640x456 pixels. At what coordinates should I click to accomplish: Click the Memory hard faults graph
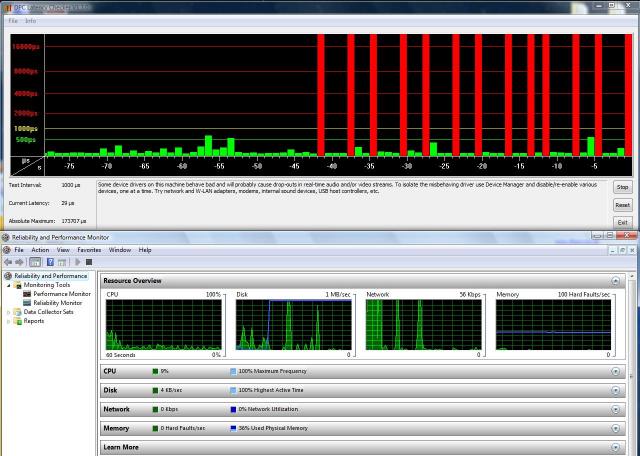553,325
